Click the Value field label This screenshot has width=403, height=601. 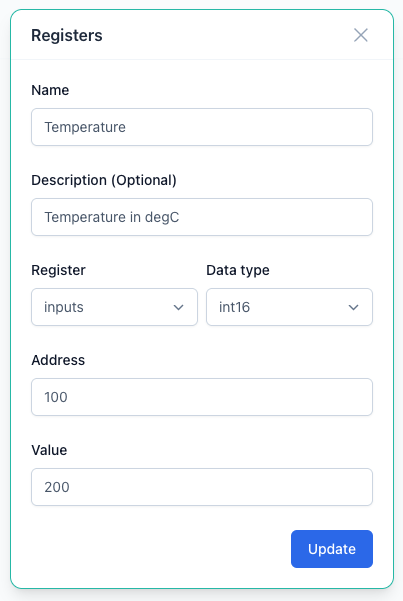point(49,450)
